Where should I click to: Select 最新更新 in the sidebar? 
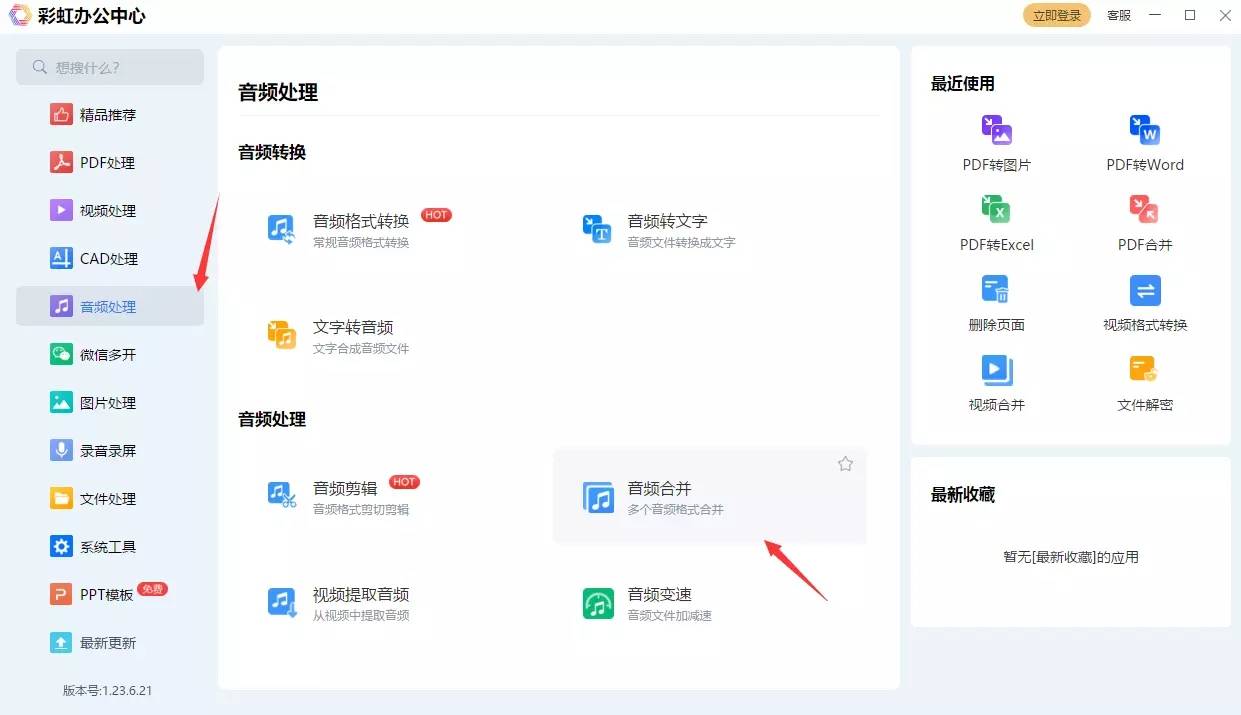[x=110, y=642]
